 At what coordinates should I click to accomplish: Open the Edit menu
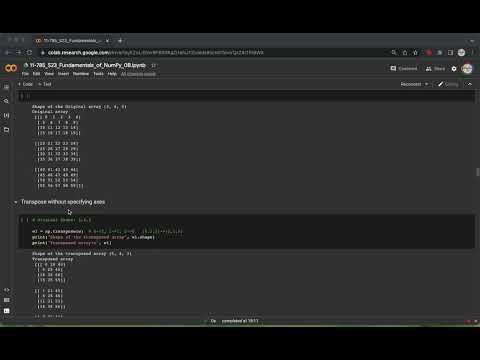click(36, 74)
